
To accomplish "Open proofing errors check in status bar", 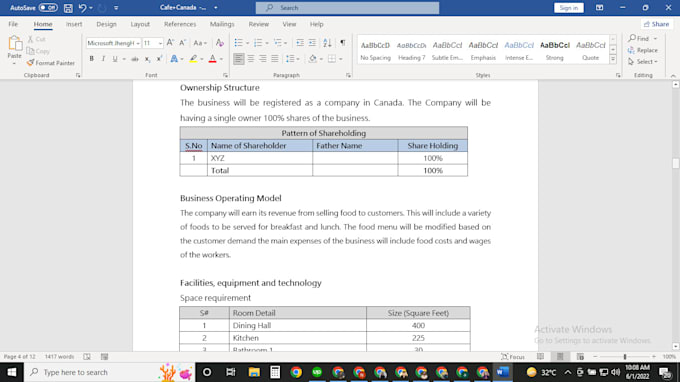I will (87, 356).
